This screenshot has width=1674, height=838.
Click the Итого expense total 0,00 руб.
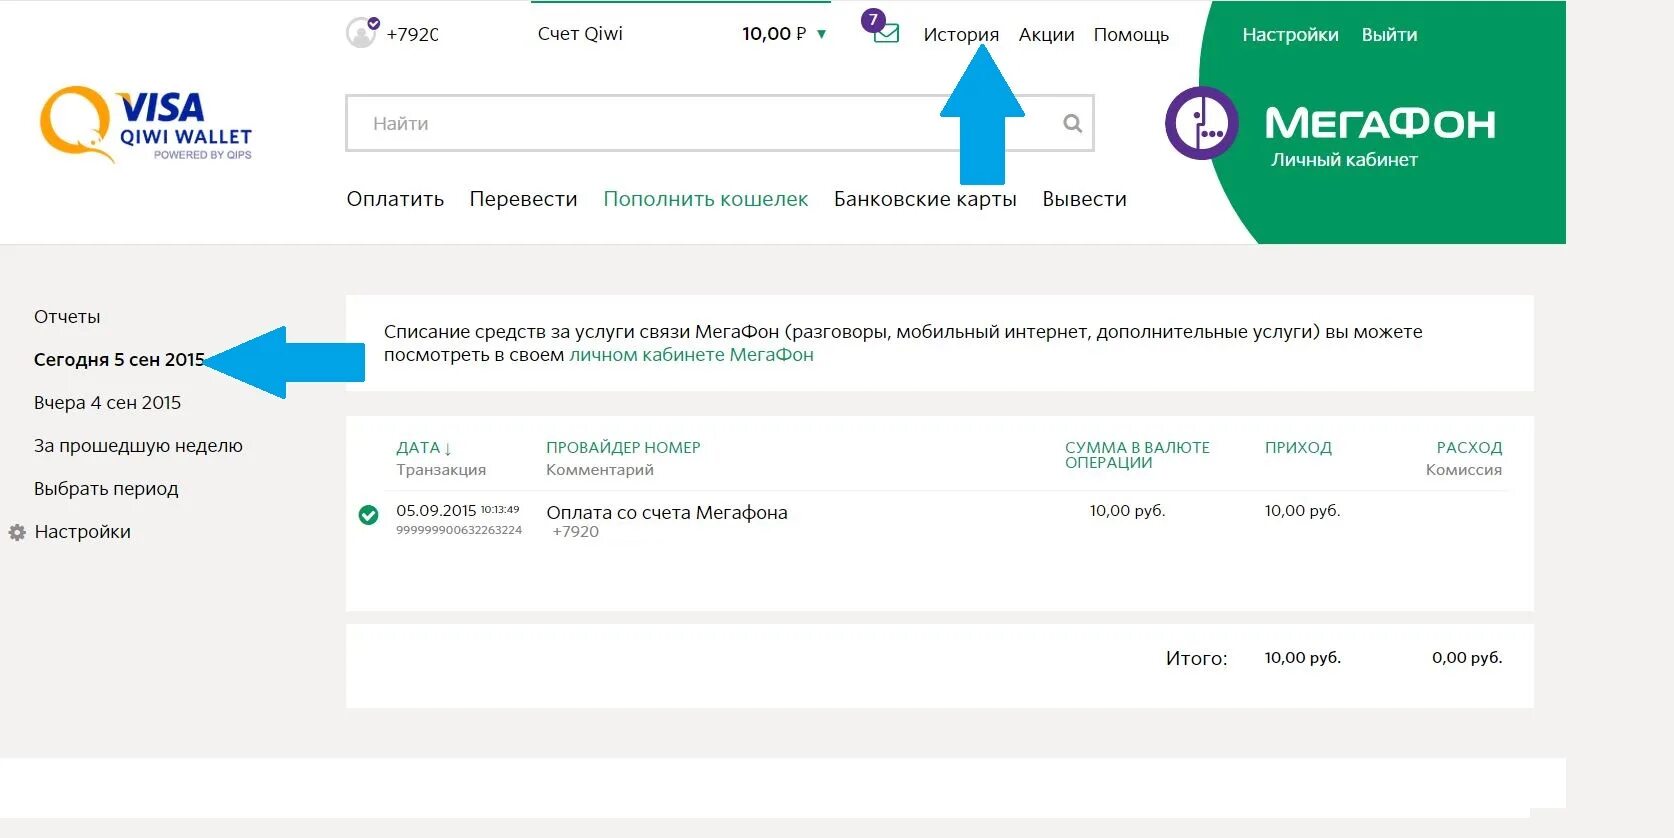coord(1467,658)
